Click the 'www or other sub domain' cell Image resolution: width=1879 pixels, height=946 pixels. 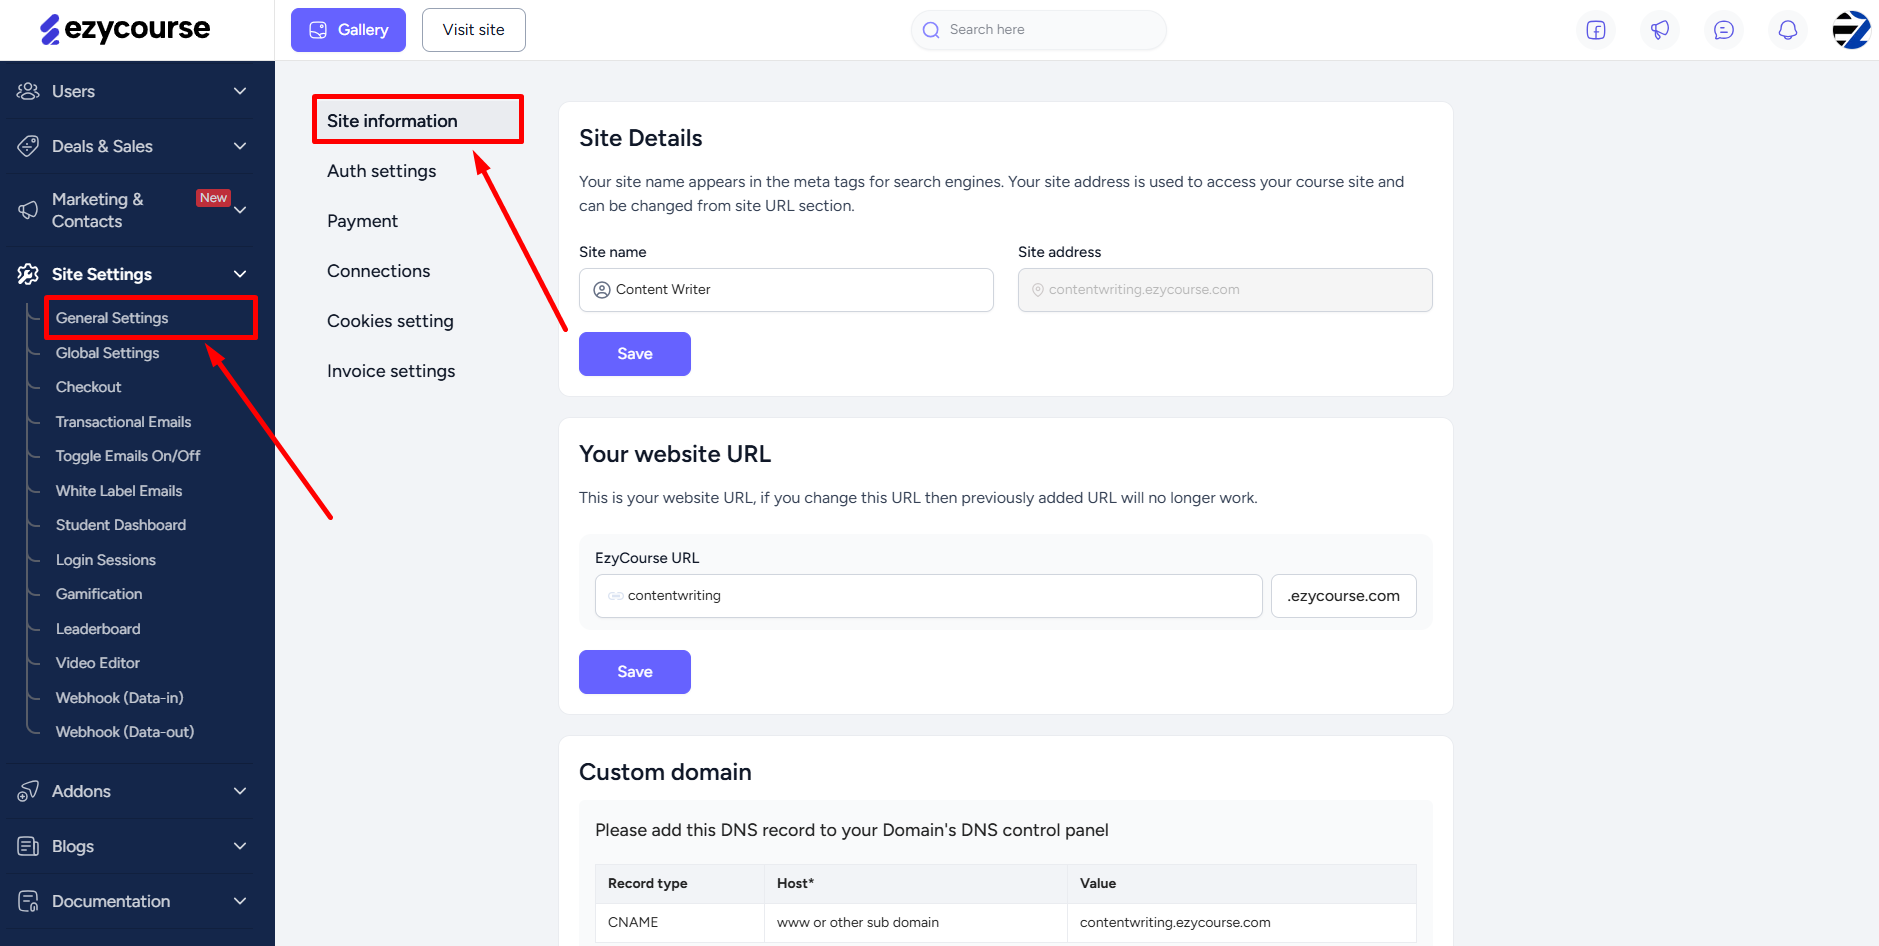(x=916, y=922)
